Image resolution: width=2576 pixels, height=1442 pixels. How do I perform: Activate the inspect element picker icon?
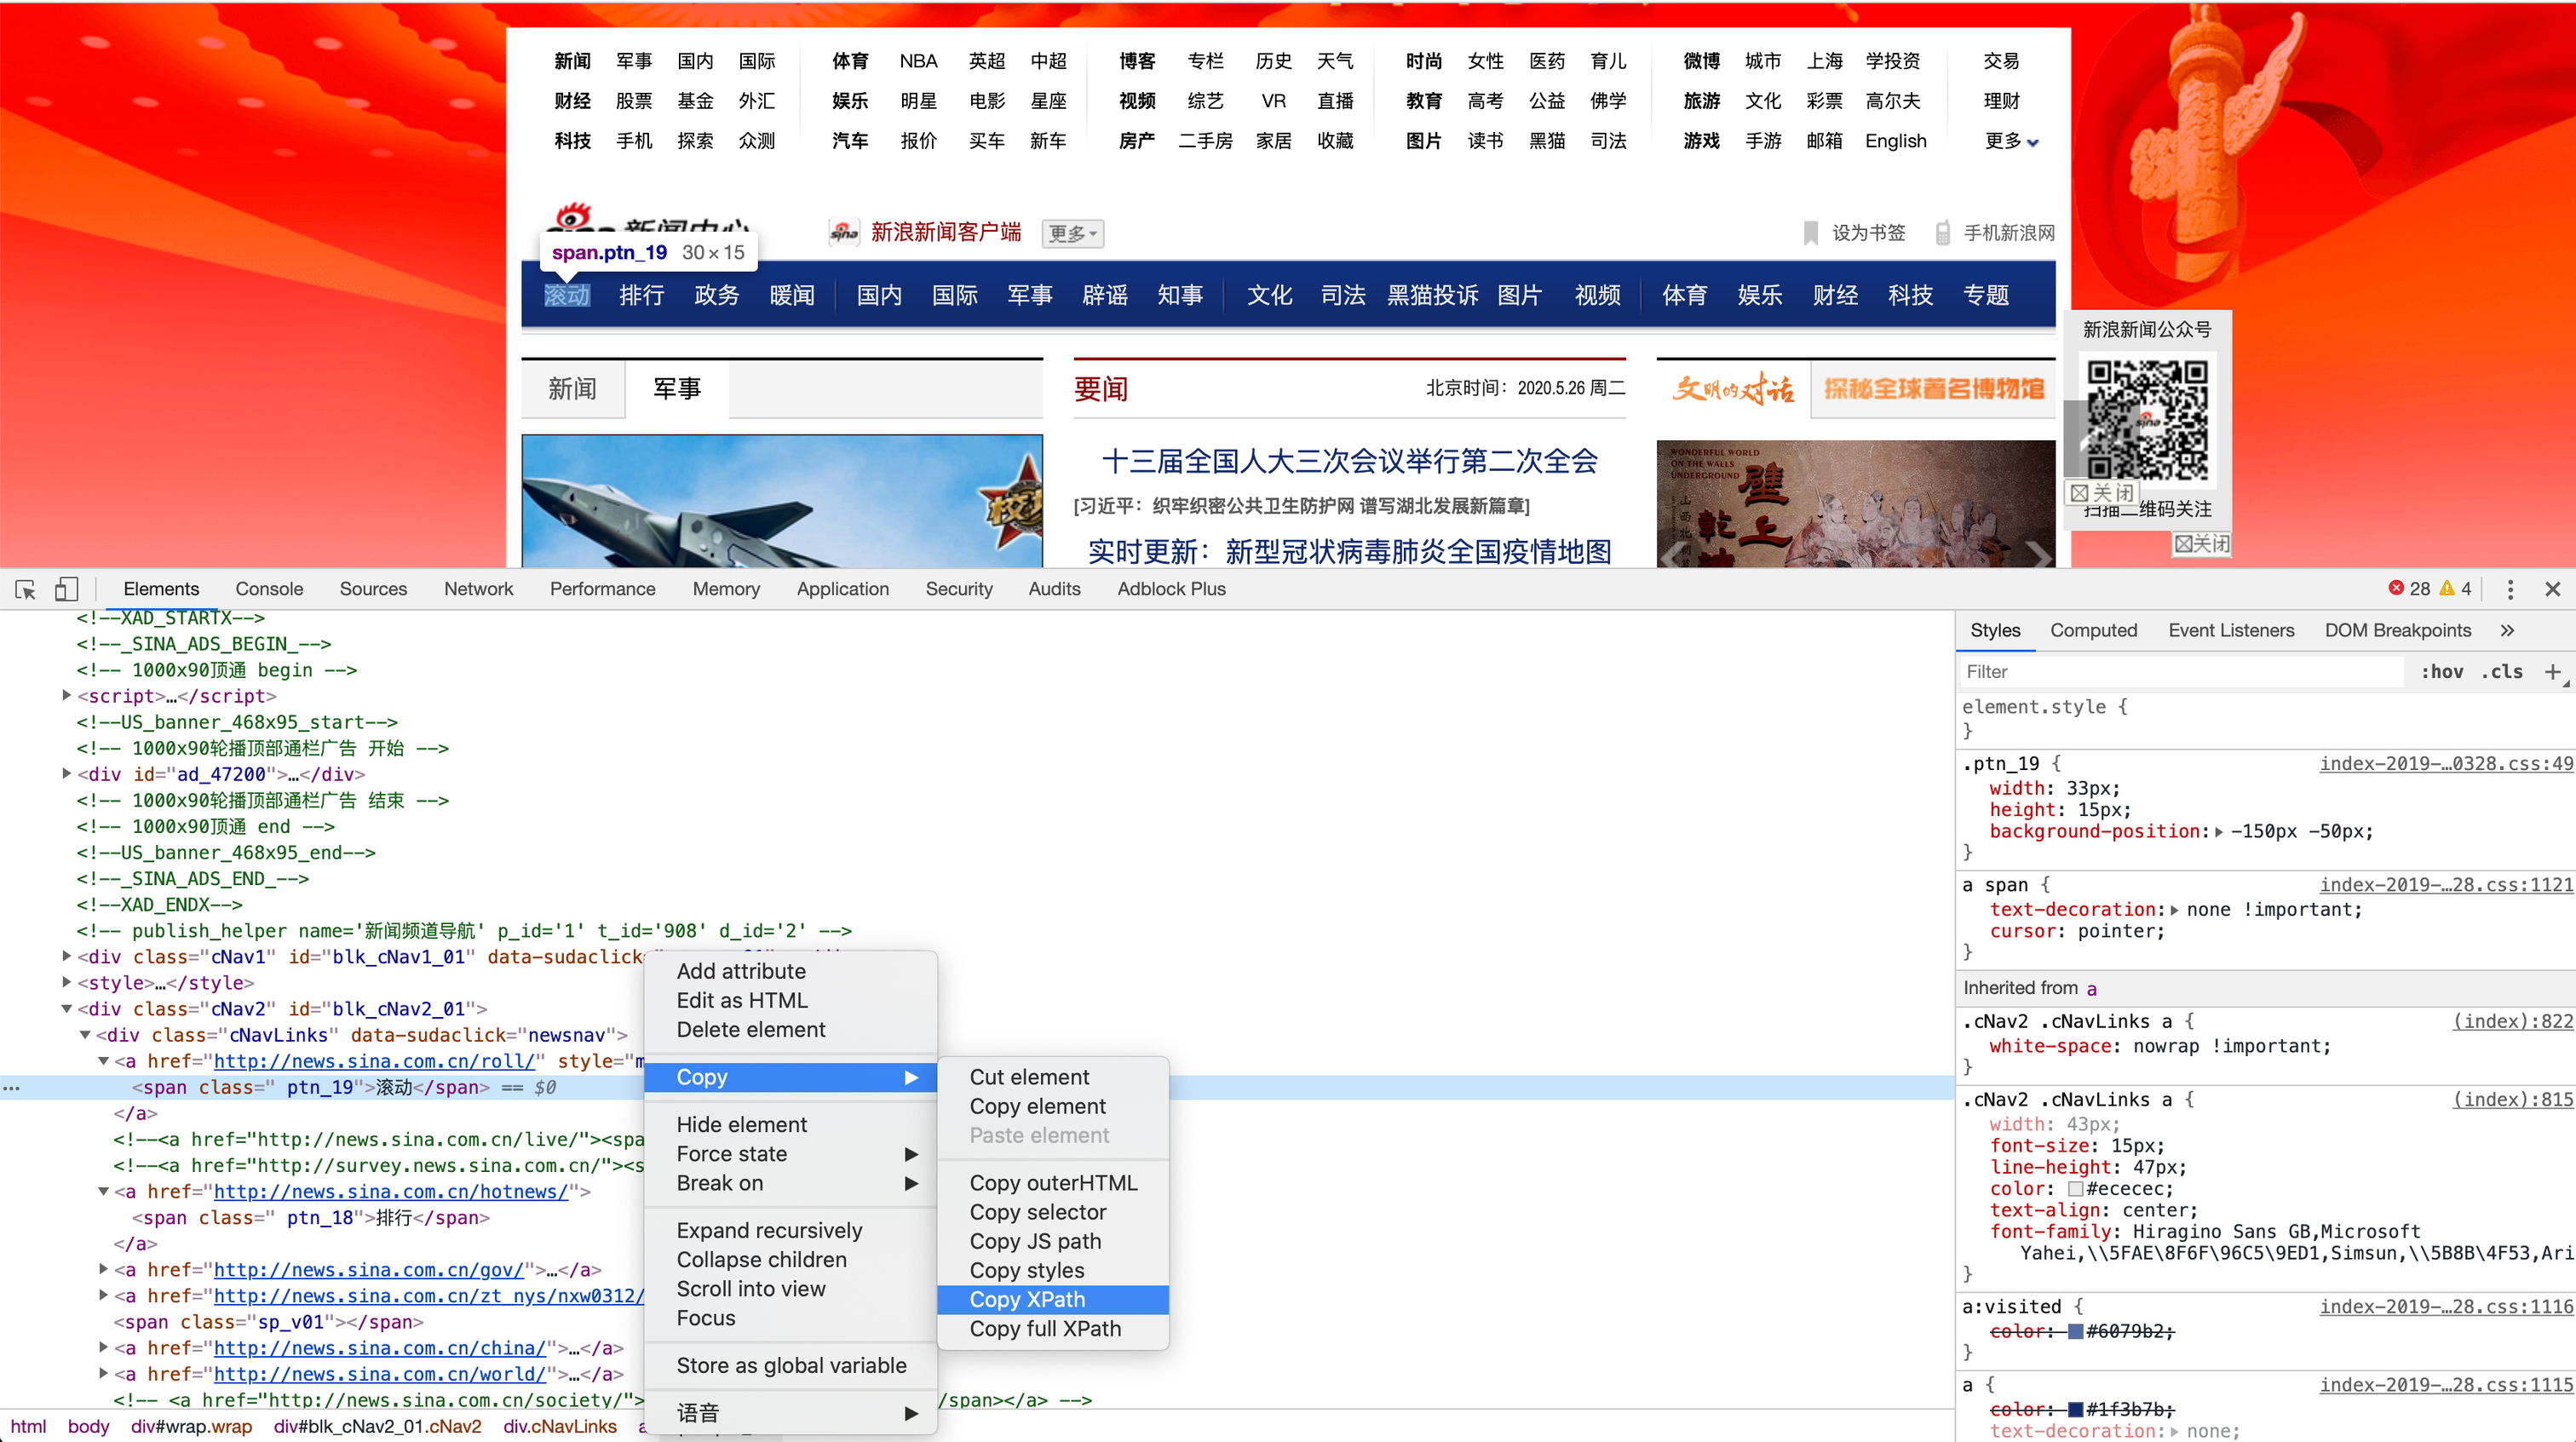pos(26,589)
